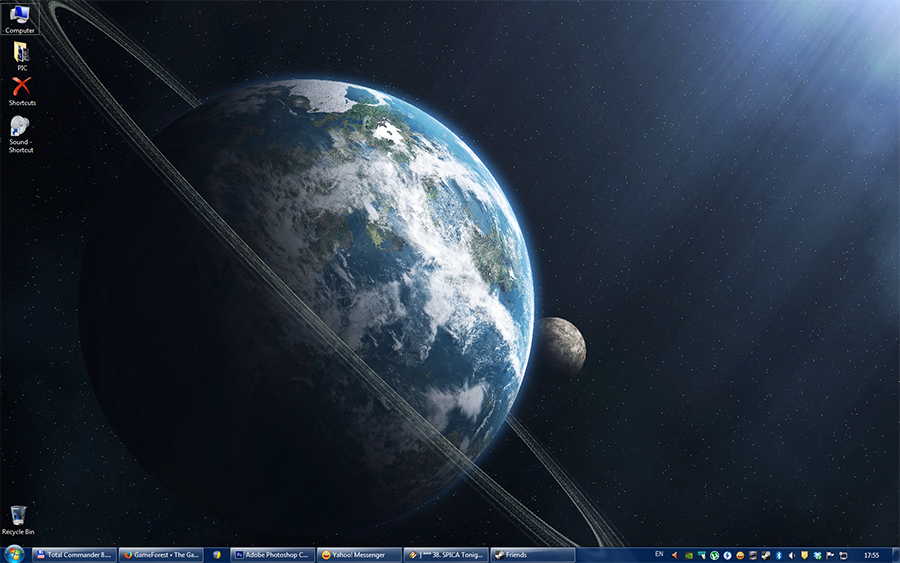Image resolution: width=900 pixels, height=563 pixels.
Task: Click the yellow shield tray icon
Action: coord(805,555)
